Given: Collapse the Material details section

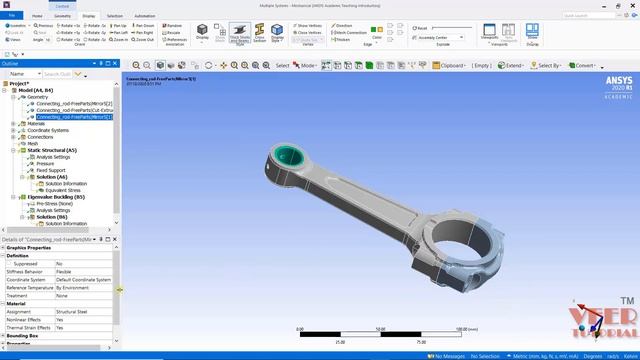Looking at the screenshot, I should tap(3, 304).
